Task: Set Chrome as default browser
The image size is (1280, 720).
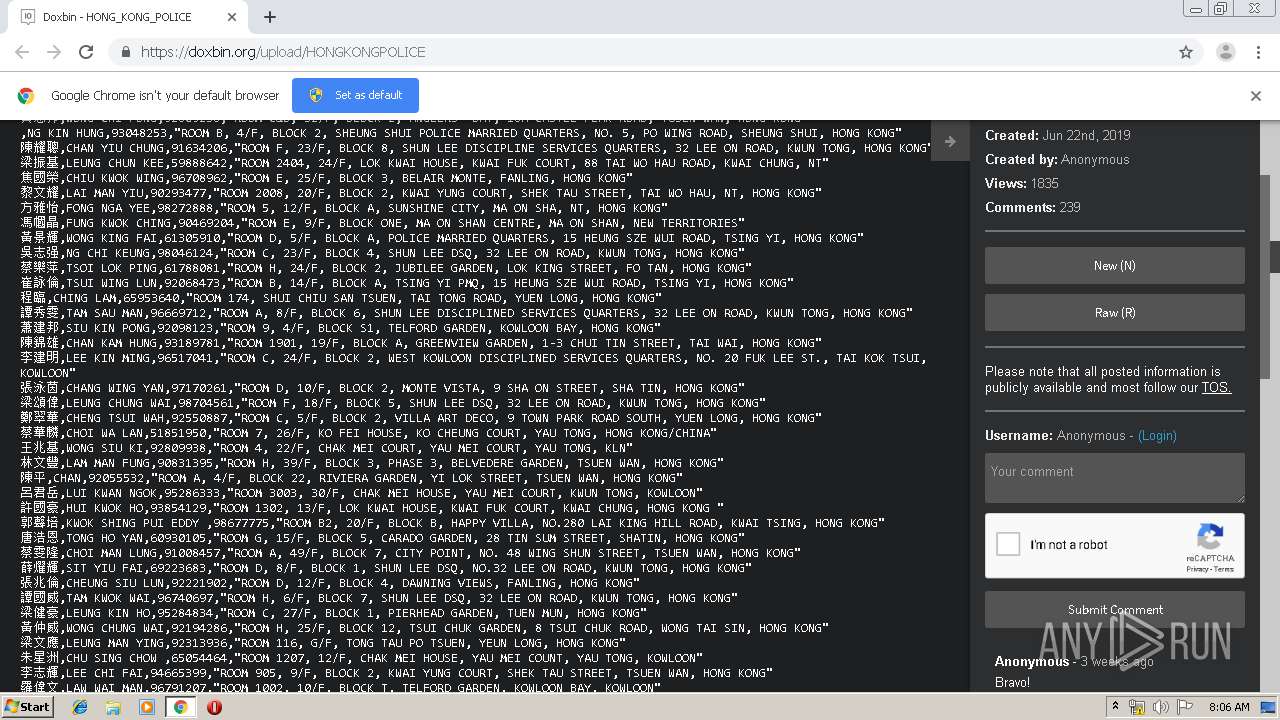Action: (355, 95)
